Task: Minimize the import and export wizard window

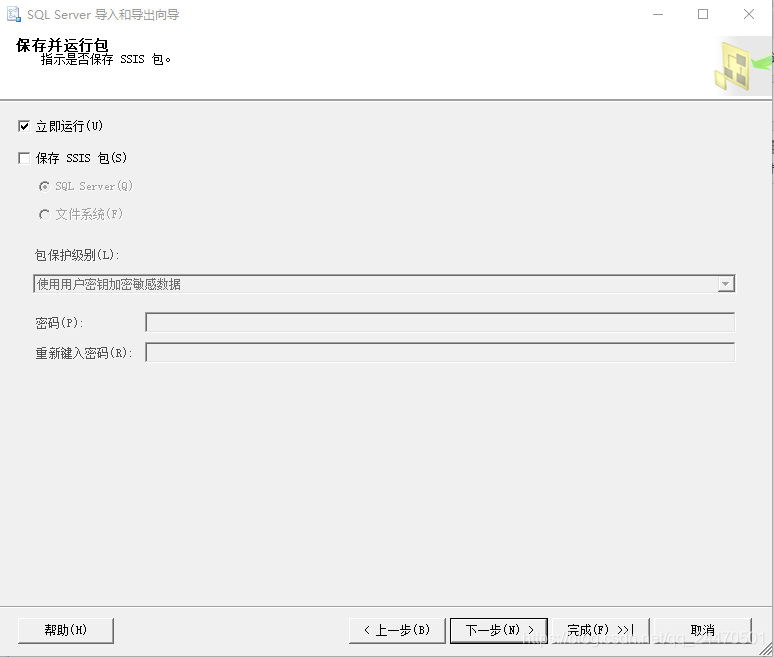Action: (x=657, y=15)
